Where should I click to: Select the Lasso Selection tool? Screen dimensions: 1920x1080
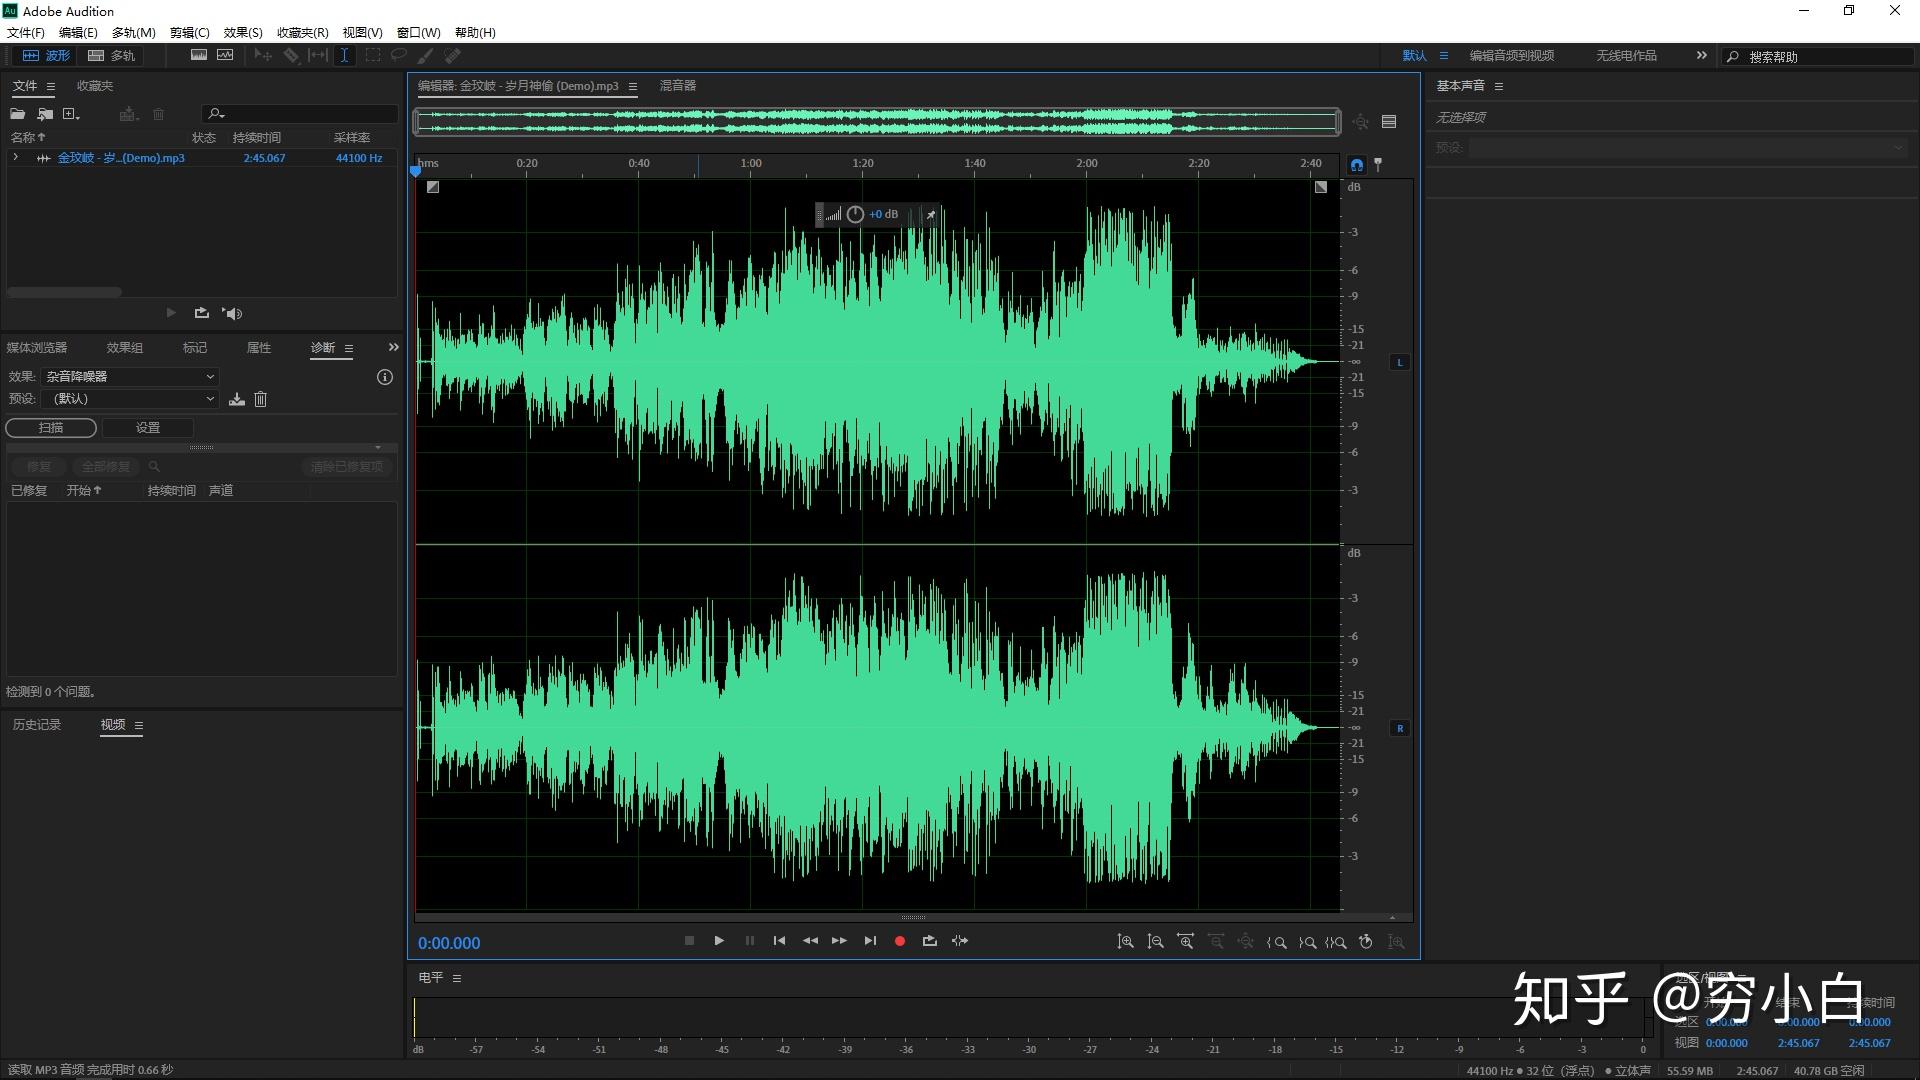click(x=399, y=55)
